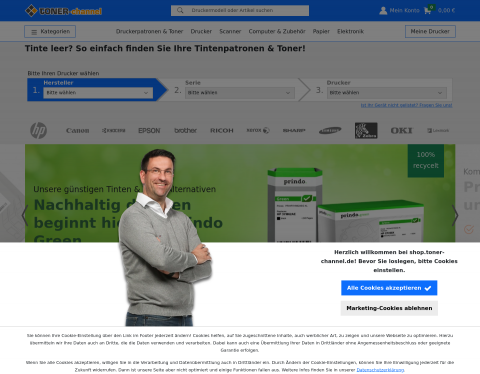Viewport: 480px width, 374px height.
Task: Click Marketing-Cookies ablehnen button
Action: [389, 308]
